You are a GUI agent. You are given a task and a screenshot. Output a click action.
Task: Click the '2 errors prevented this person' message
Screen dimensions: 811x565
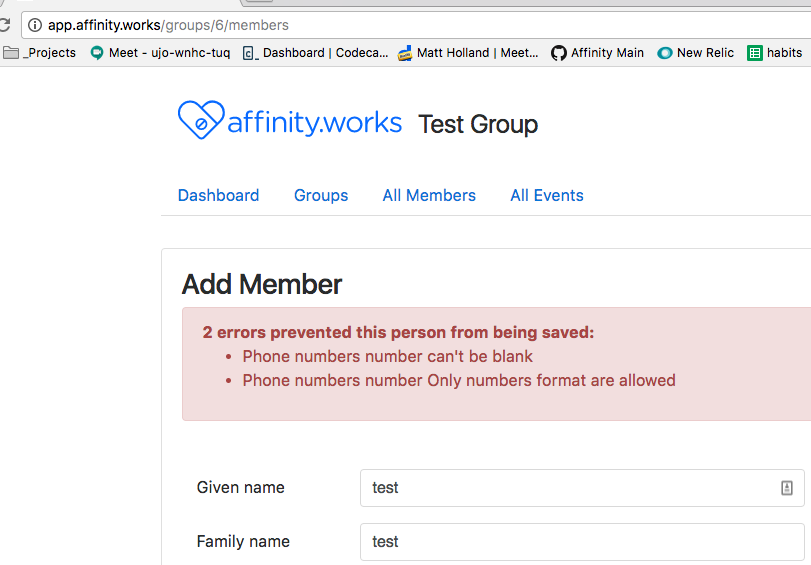coord(398,332)
